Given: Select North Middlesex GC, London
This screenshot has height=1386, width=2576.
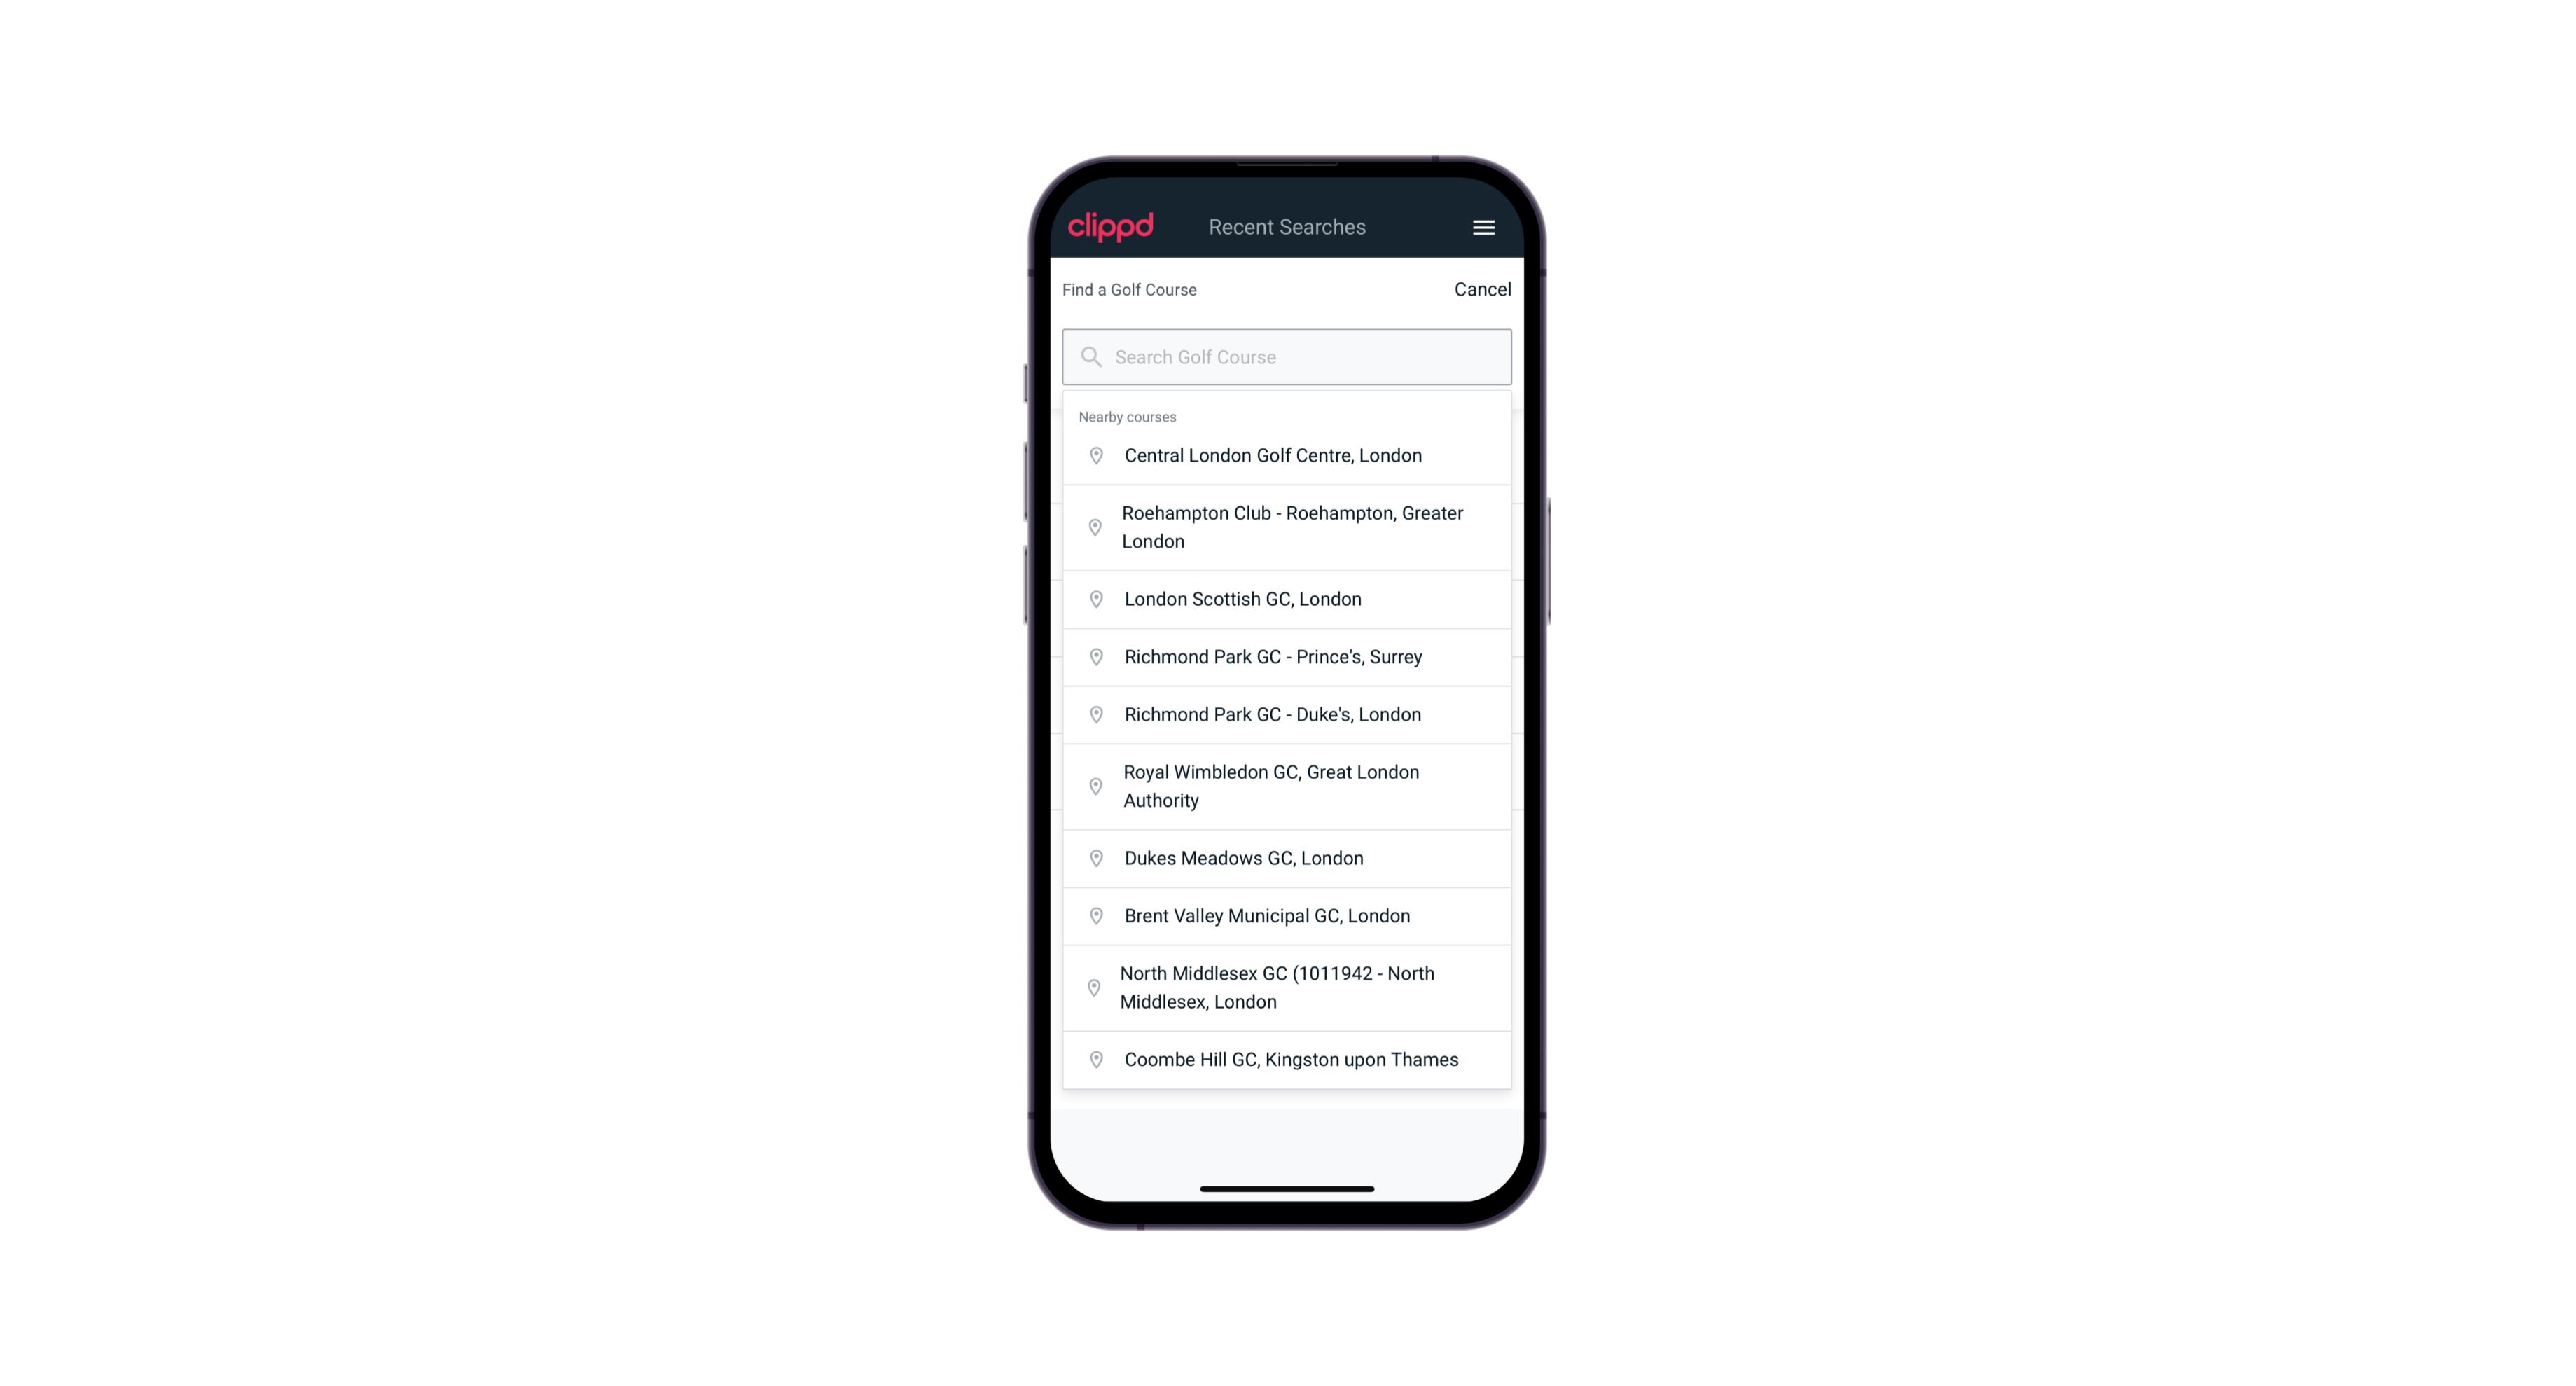Looking at the screenshot, I should tap(1287, 987).
